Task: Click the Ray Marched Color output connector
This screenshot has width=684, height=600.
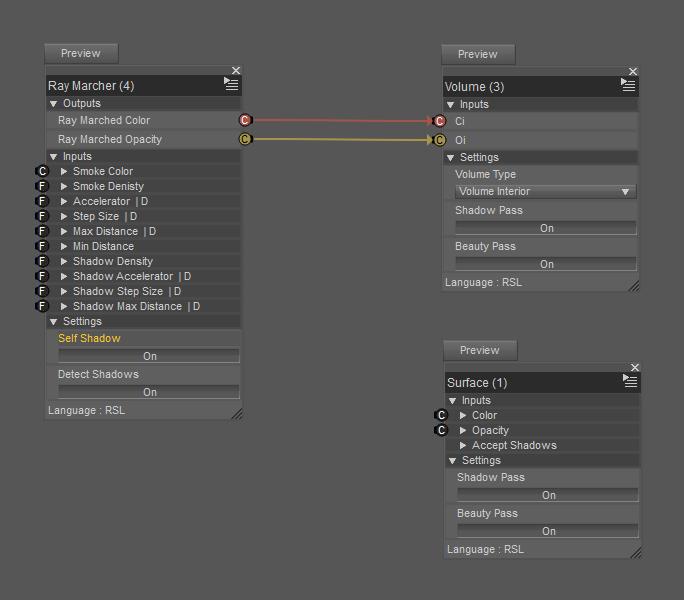Action: (245, 120)
